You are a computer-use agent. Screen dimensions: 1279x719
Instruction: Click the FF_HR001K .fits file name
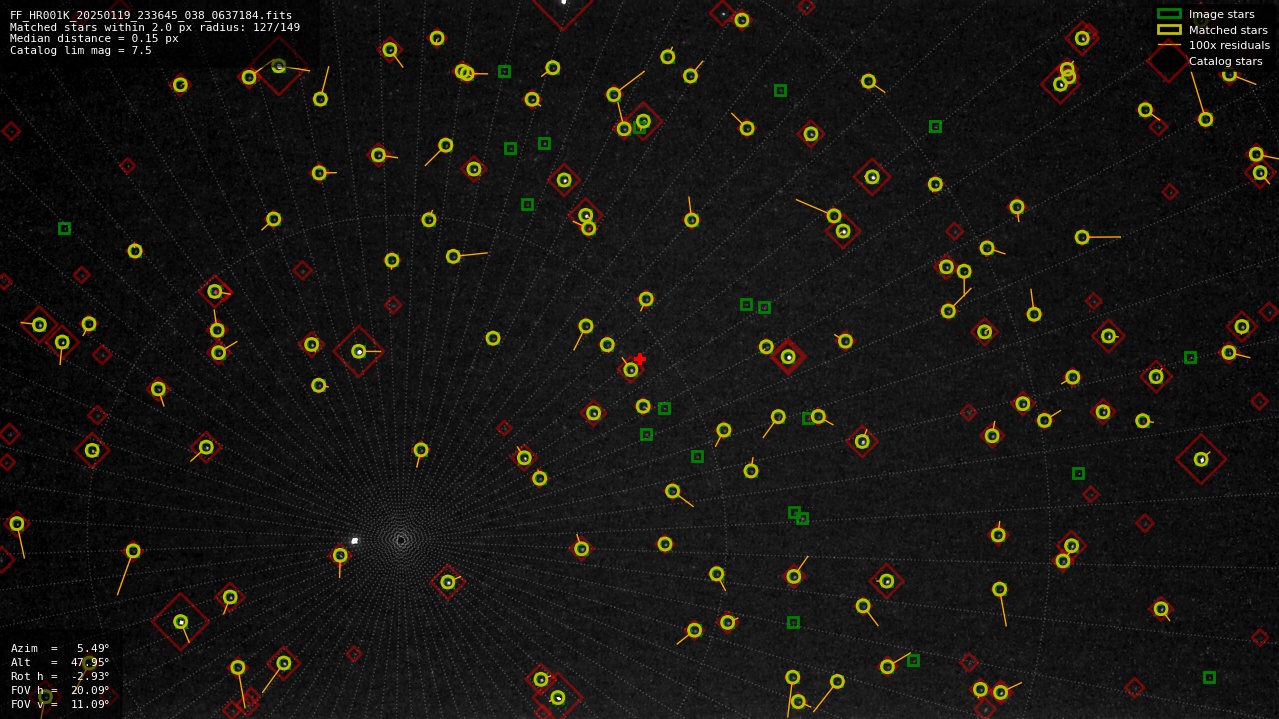point(151,15)
